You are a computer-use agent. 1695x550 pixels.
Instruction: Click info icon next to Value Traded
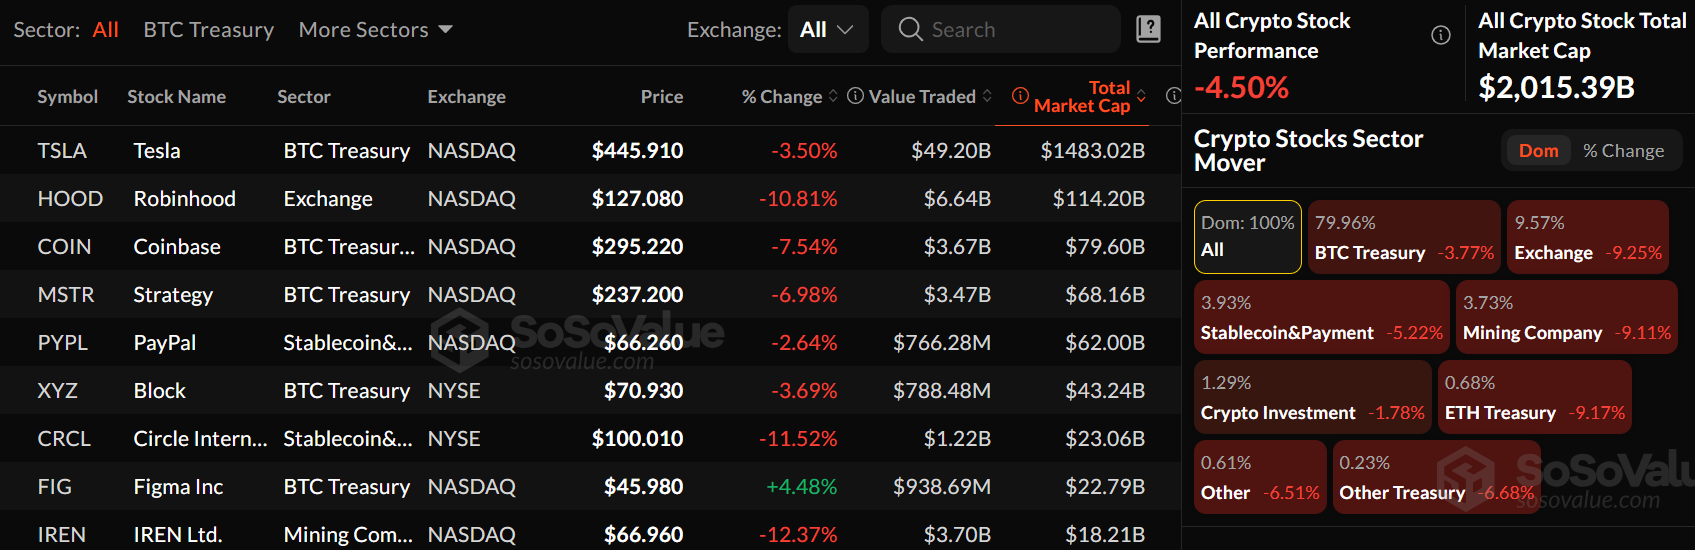855,96
